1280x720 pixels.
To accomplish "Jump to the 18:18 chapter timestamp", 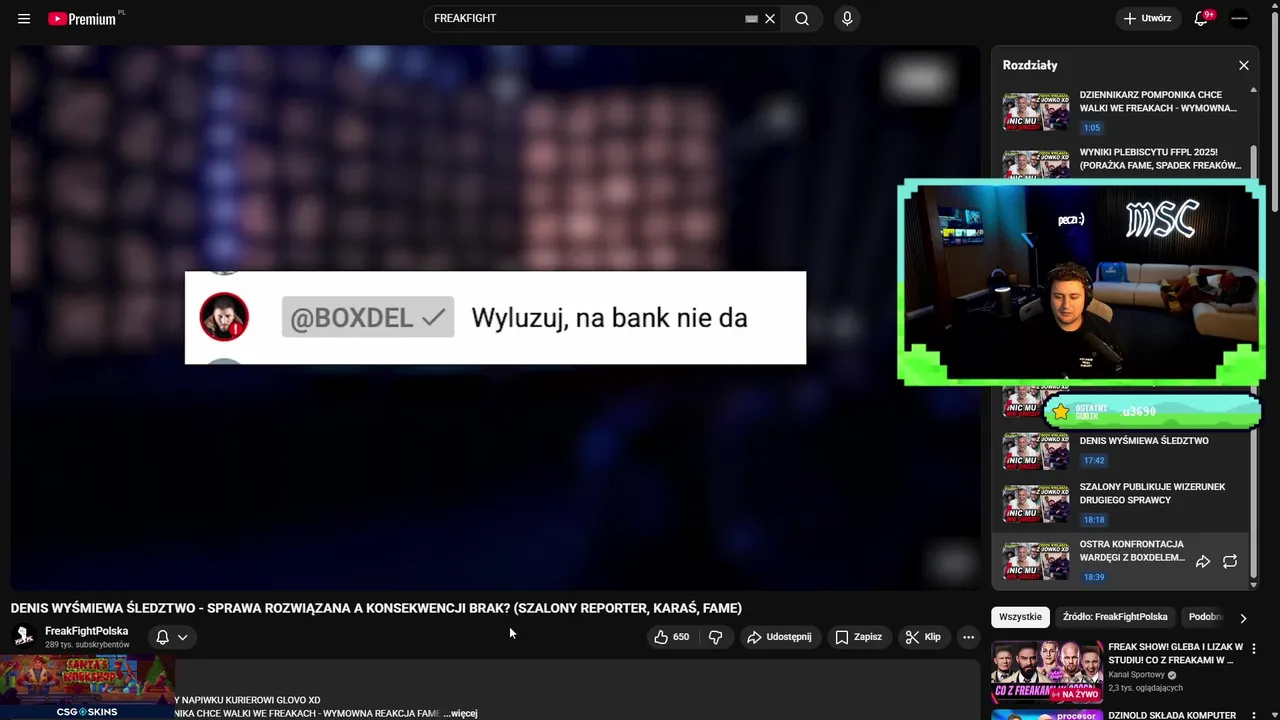I will click(1094, 520).
